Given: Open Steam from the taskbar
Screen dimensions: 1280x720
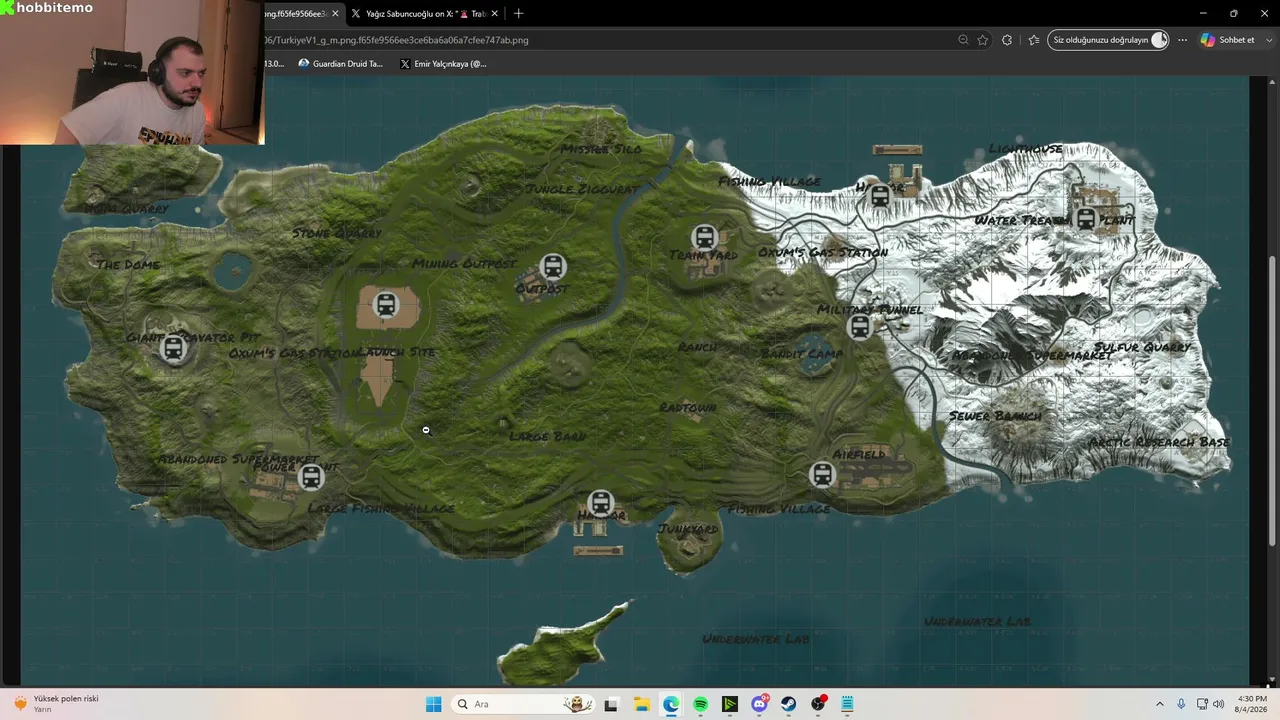Looking at the screenshot, I should [789, 704].
